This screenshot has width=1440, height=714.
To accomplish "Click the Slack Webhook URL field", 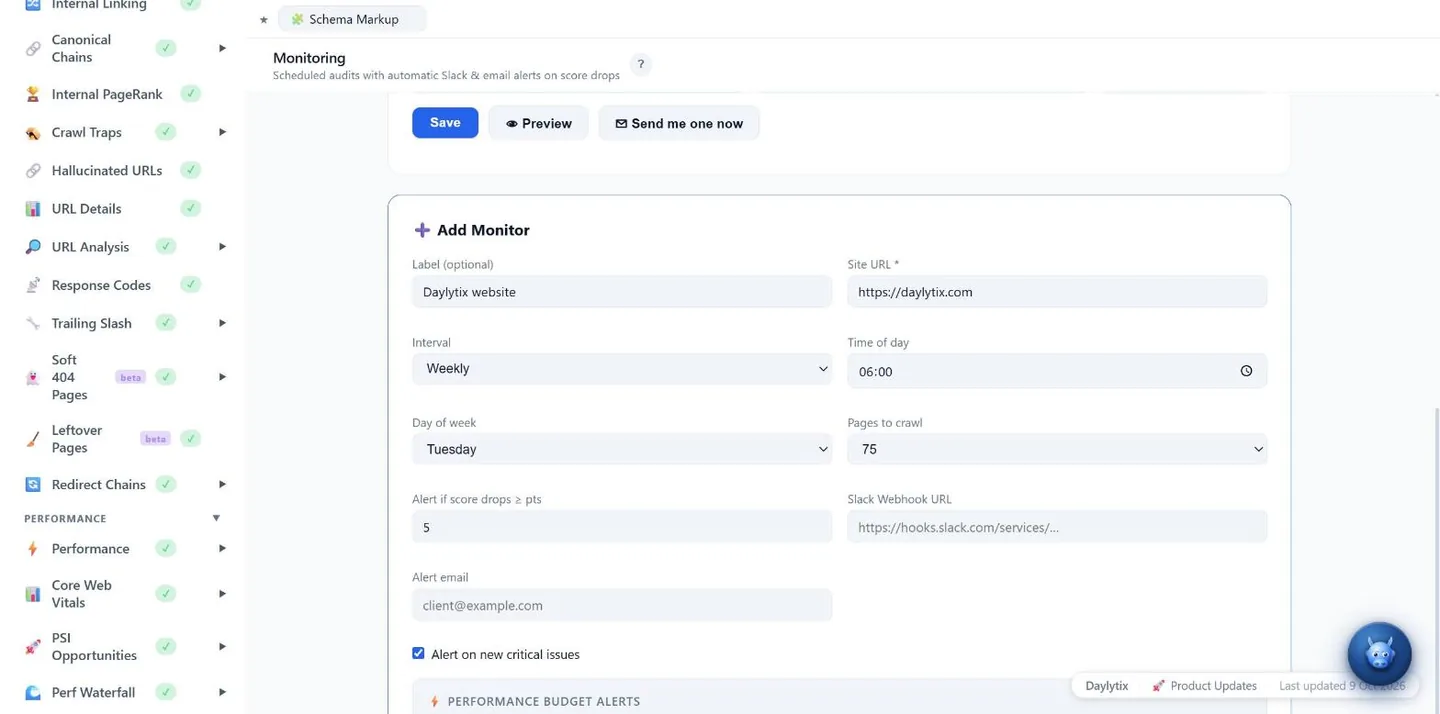I will pos(1057,527).
